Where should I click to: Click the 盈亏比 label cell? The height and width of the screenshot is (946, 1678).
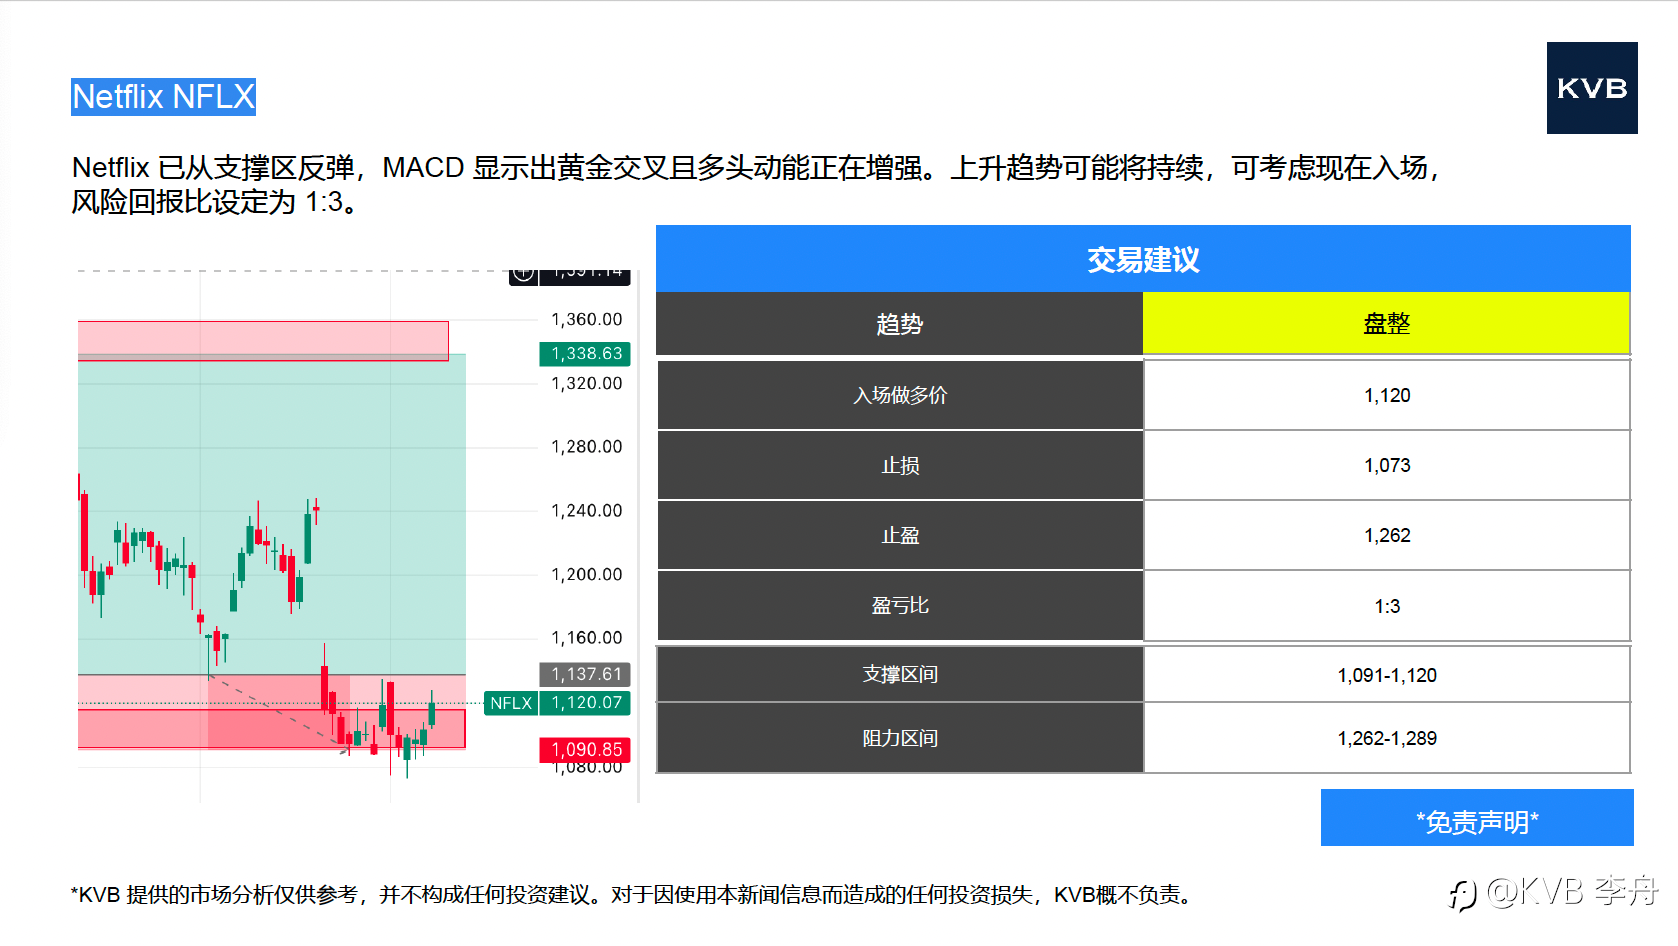pyautogui.click(x=900, y=606)
